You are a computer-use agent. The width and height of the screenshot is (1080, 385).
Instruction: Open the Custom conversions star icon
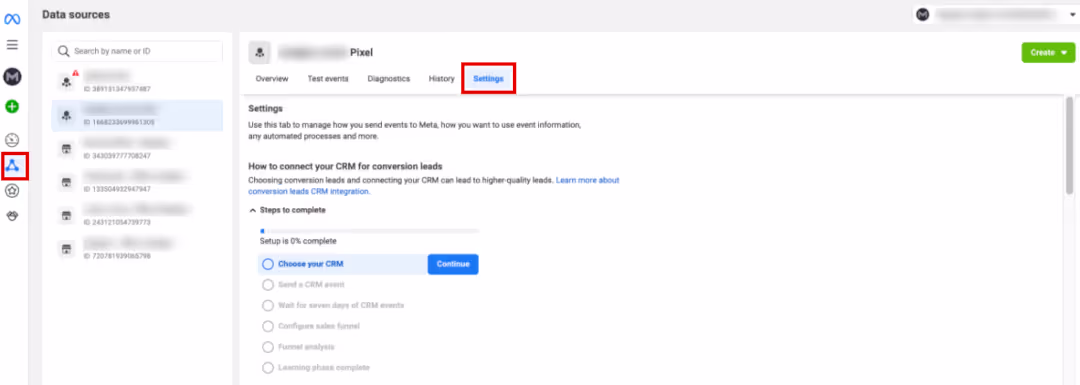click(12, 191)
